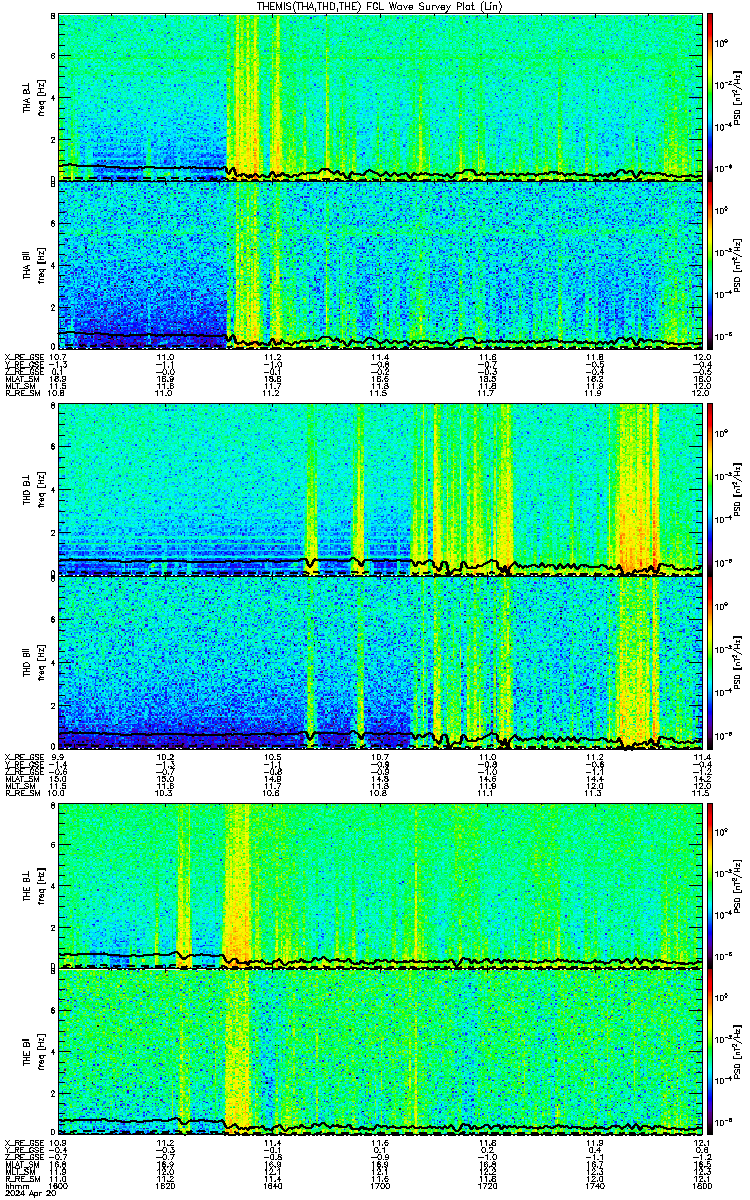
Task: Click the THE B∥ panel color bar
Action: pos(710,1052)
